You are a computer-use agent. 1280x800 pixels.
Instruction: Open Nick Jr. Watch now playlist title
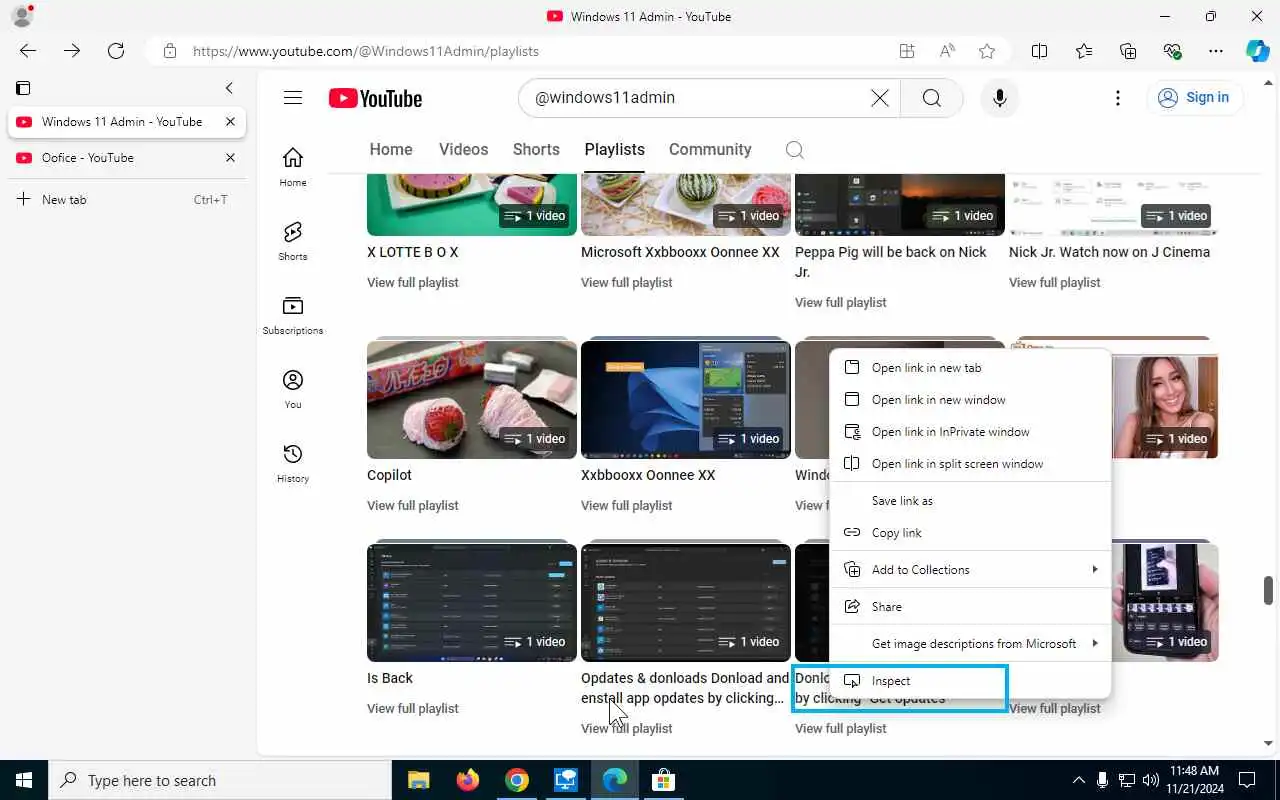[x=1109, y=252]
